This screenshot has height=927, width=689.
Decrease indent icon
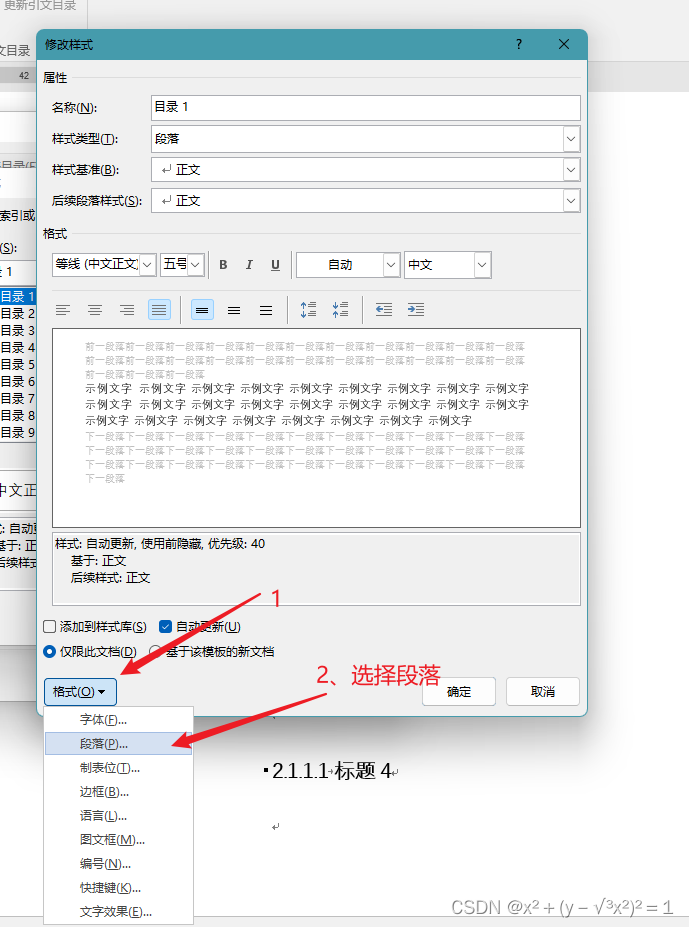click(x=384, y=310)
